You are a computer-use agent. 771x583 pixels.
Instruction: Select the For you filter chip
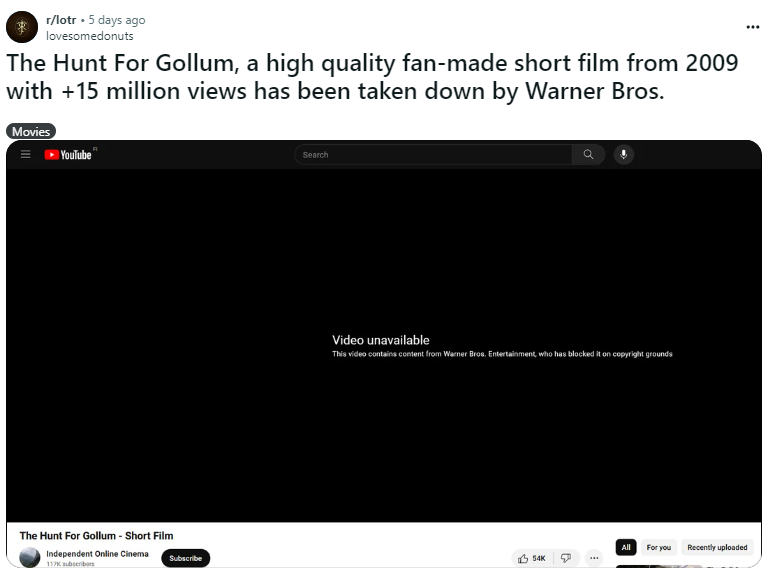(658, 547)
